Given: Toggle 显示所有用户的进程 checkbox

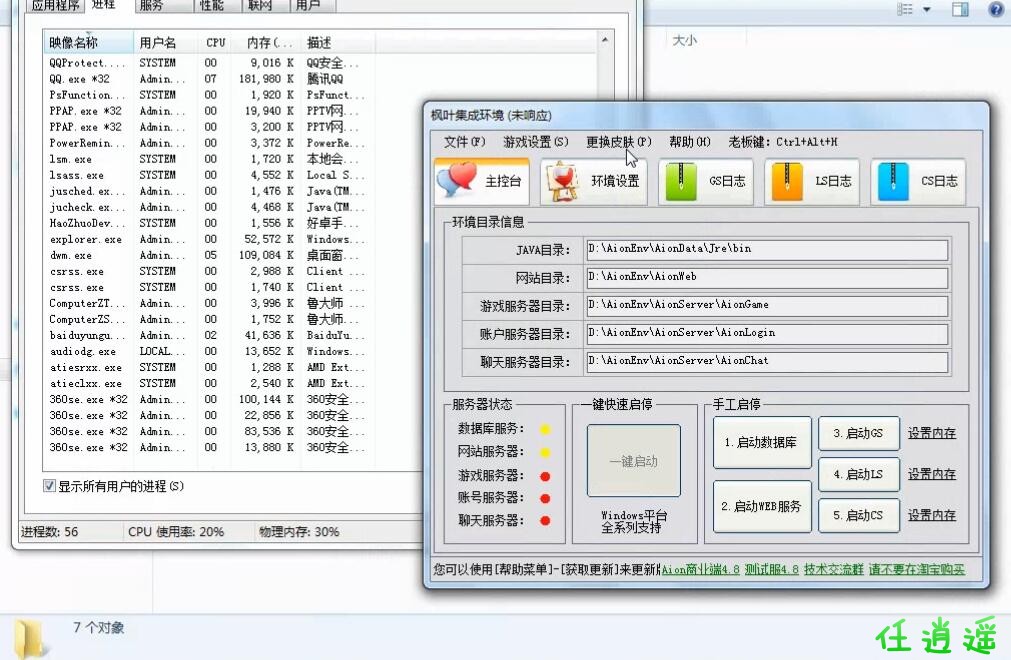Looking at the screenshot, I should point(49,485).
